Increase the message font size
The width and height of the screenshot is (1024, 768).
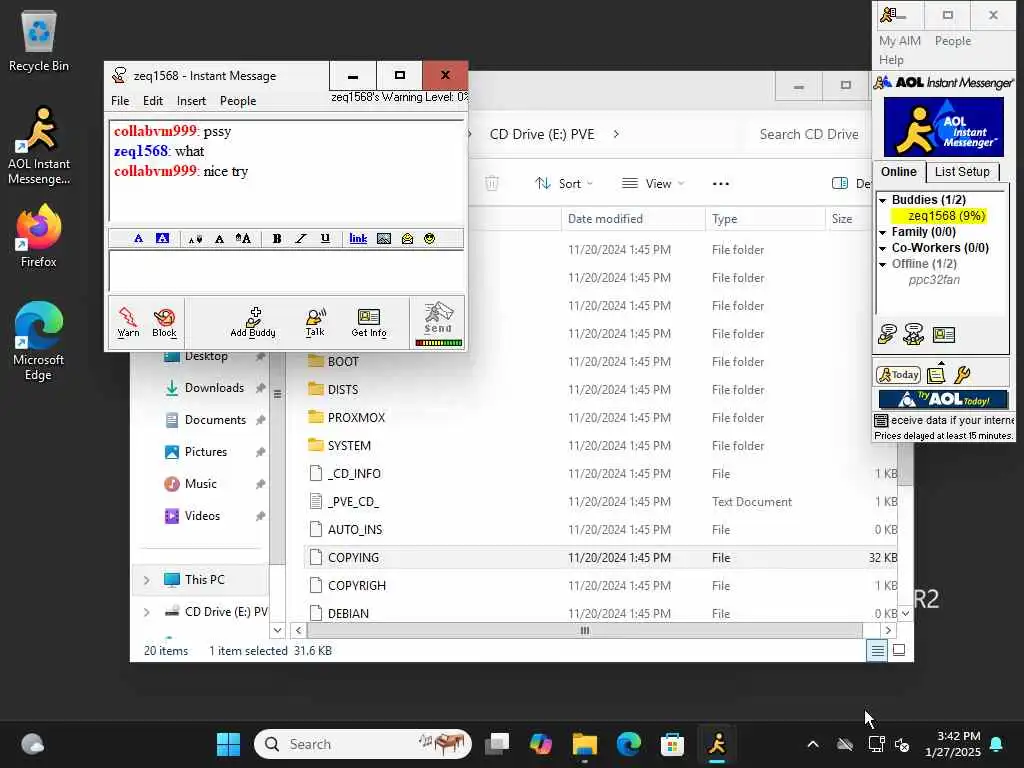pyautogui.click(x=243, y=238)
